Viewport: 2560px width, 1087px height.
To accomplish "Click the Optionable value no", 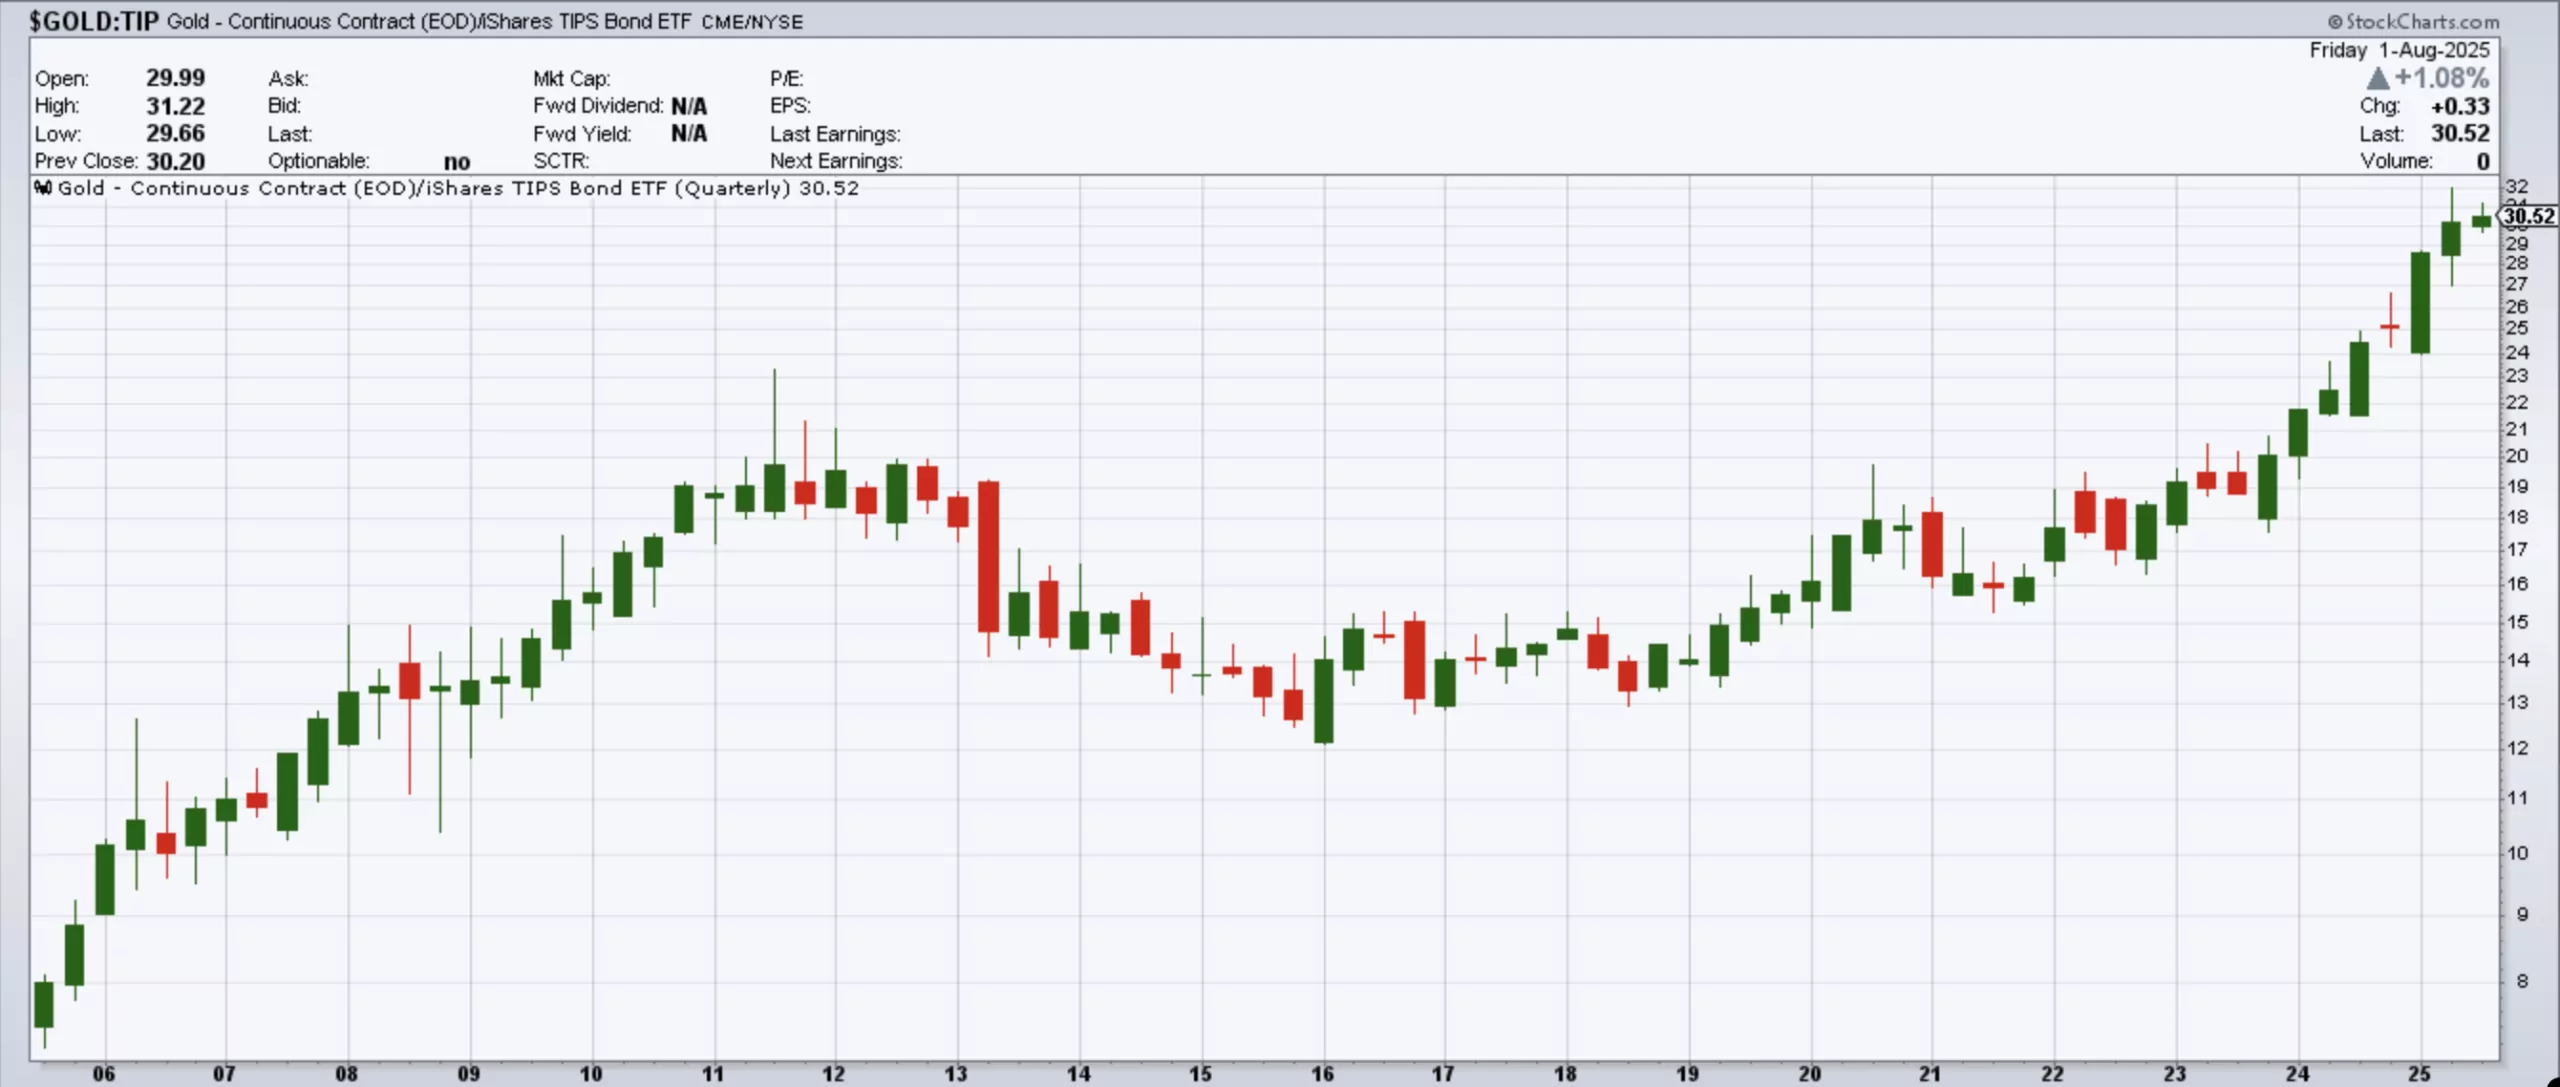I will (457, 162).
